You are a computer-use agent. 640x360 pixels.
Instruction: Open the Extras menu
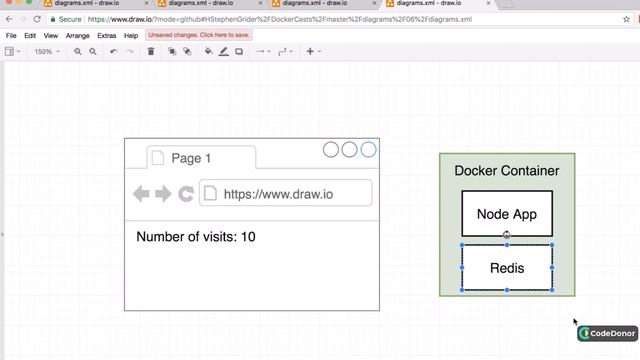click(107, 36)
